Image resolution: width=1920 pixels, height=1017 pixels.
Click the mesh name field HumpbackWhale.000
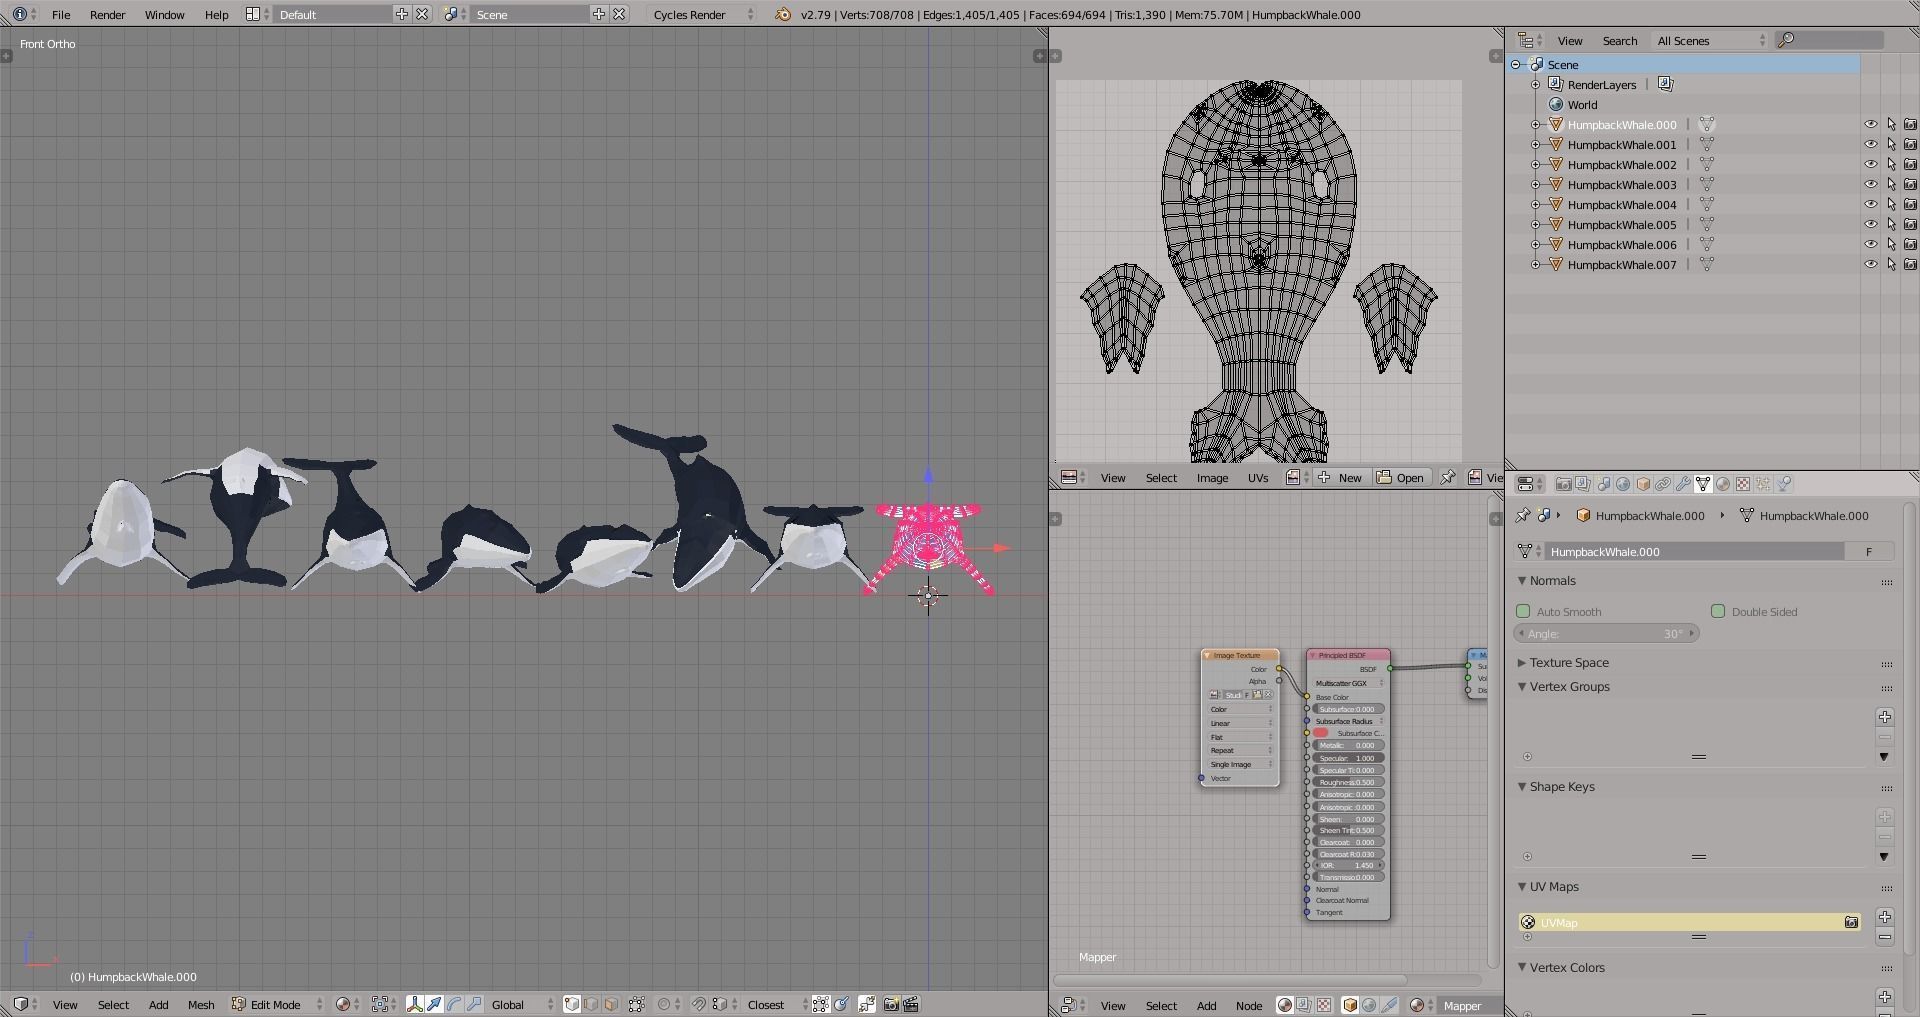(x=1694, y=551)
